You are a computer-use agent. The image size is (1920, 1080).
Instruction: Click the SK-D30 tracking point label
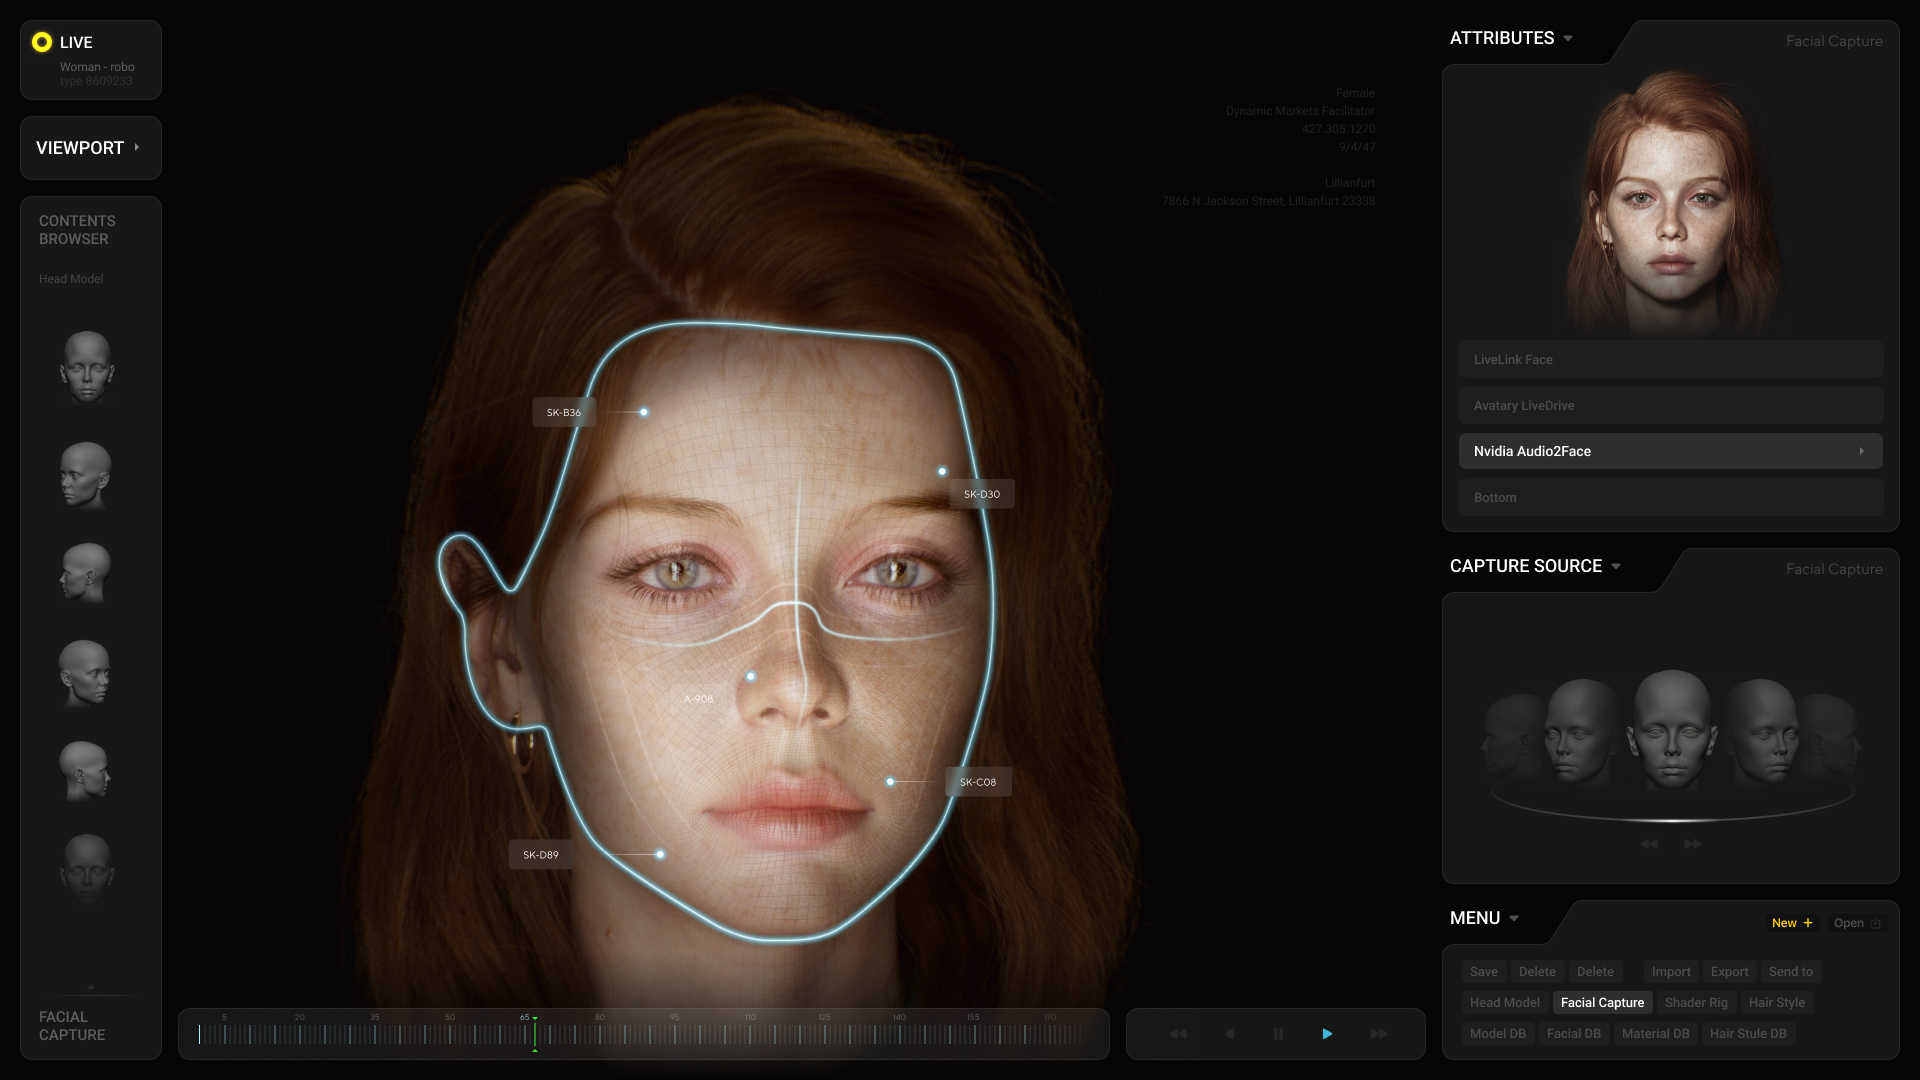pos(982,494)
